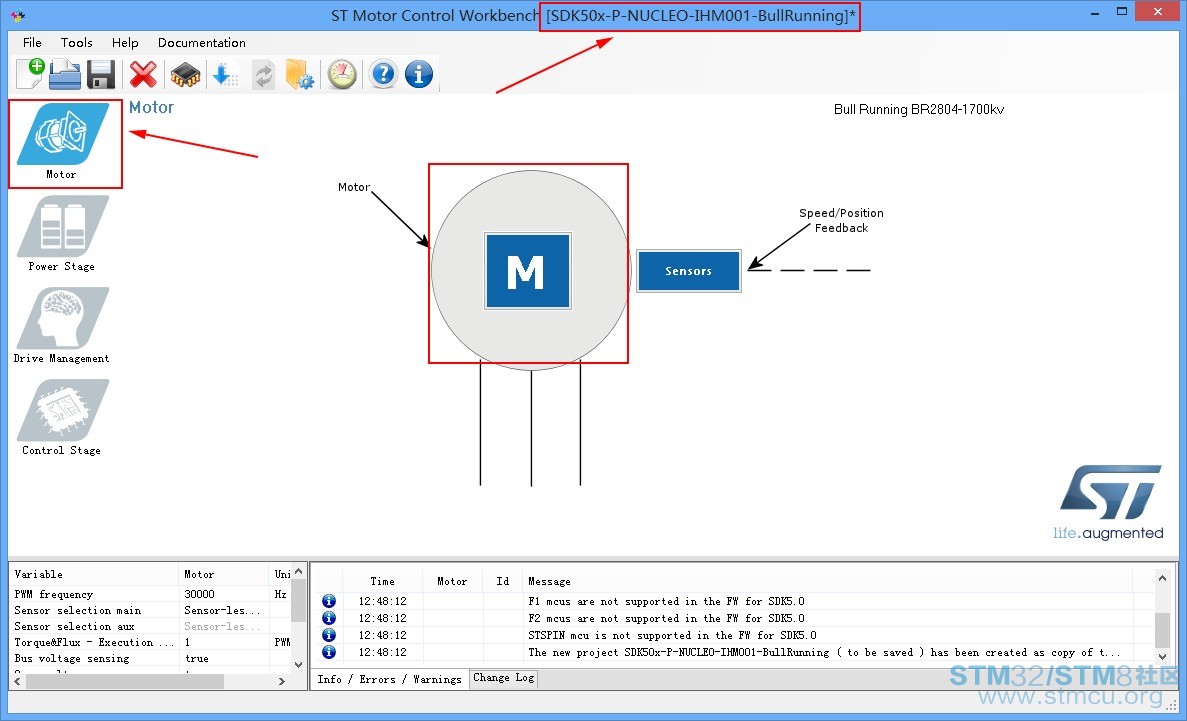Click the variables panel horizontal scrollbar thumb
This screenshot has height=721, width=1187.
coord(125,681)
